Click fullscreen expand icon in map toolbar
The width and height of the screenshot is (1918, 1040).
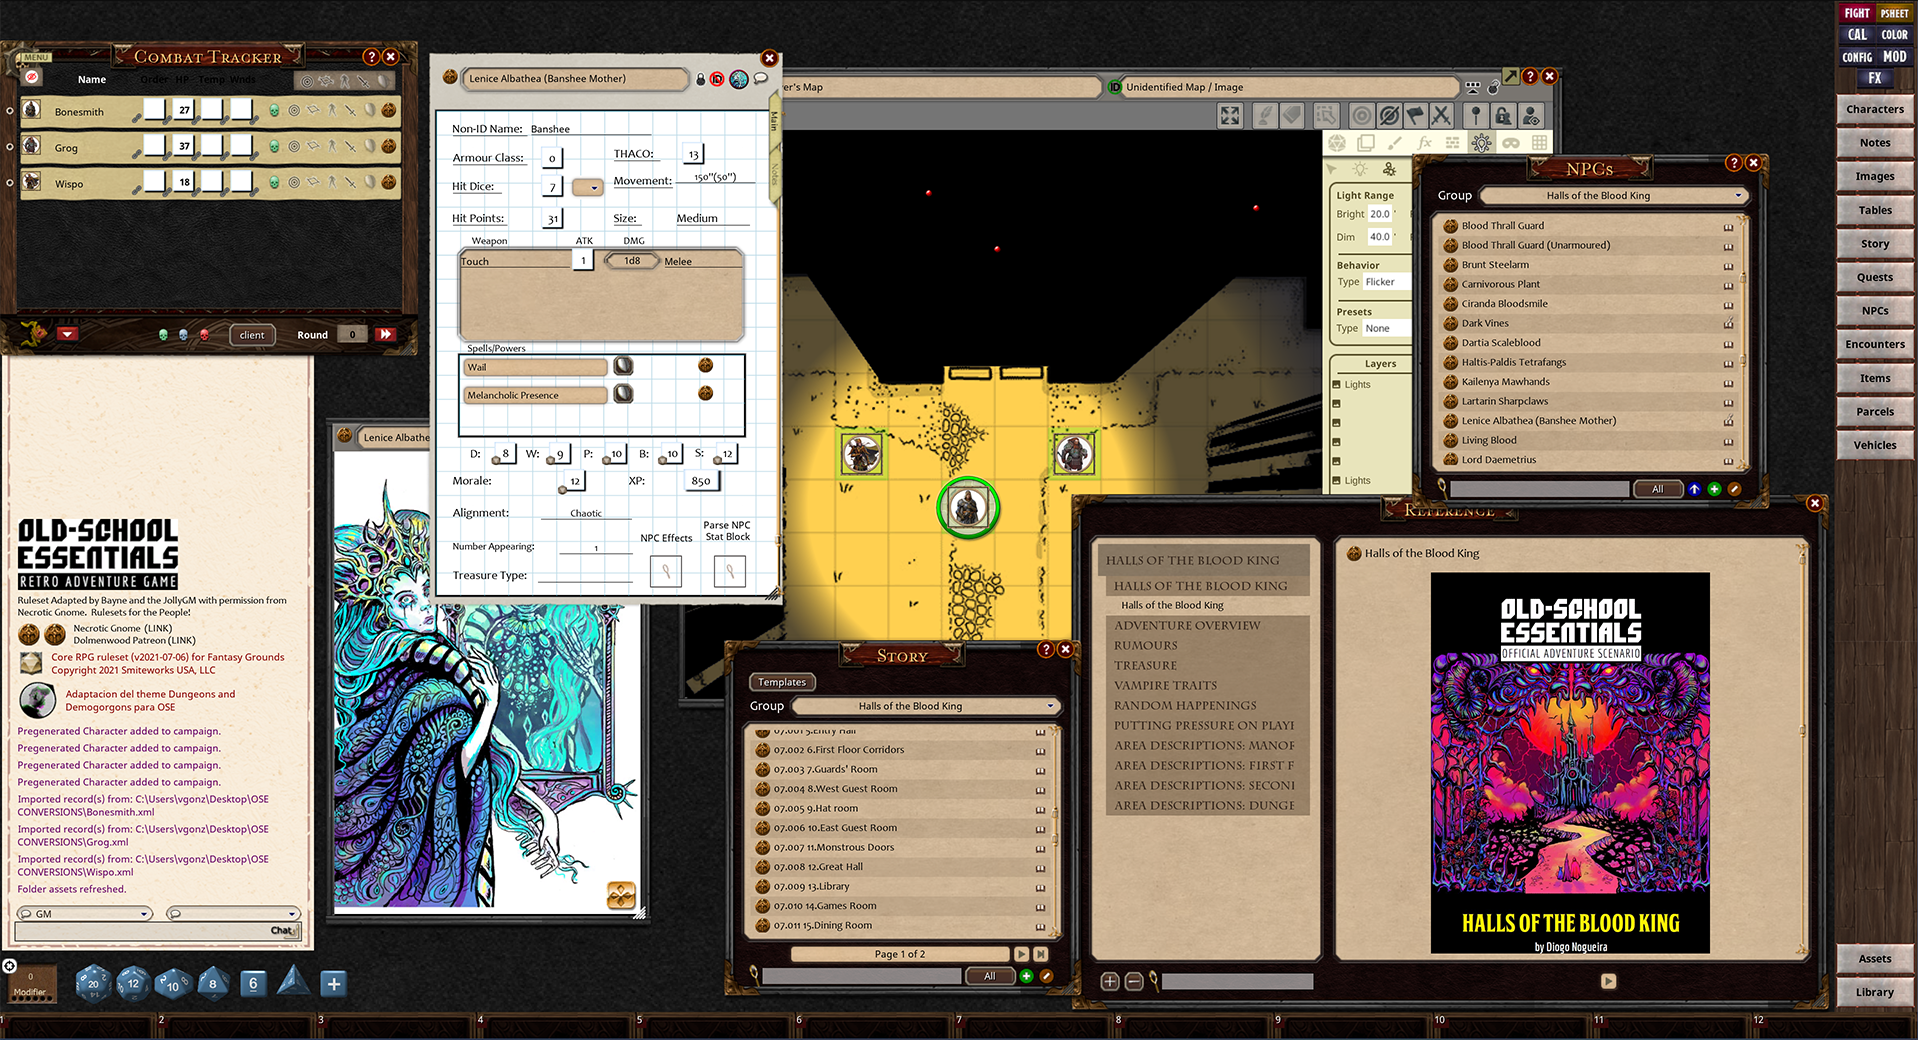[x=1230, y=116]
